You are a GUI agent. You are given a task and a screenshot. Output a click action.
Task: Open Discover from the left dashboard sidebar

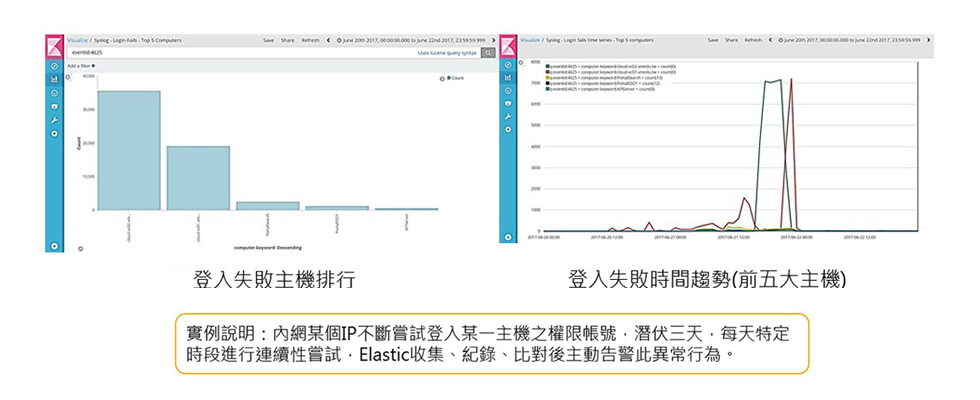click(x=54, y=65)
